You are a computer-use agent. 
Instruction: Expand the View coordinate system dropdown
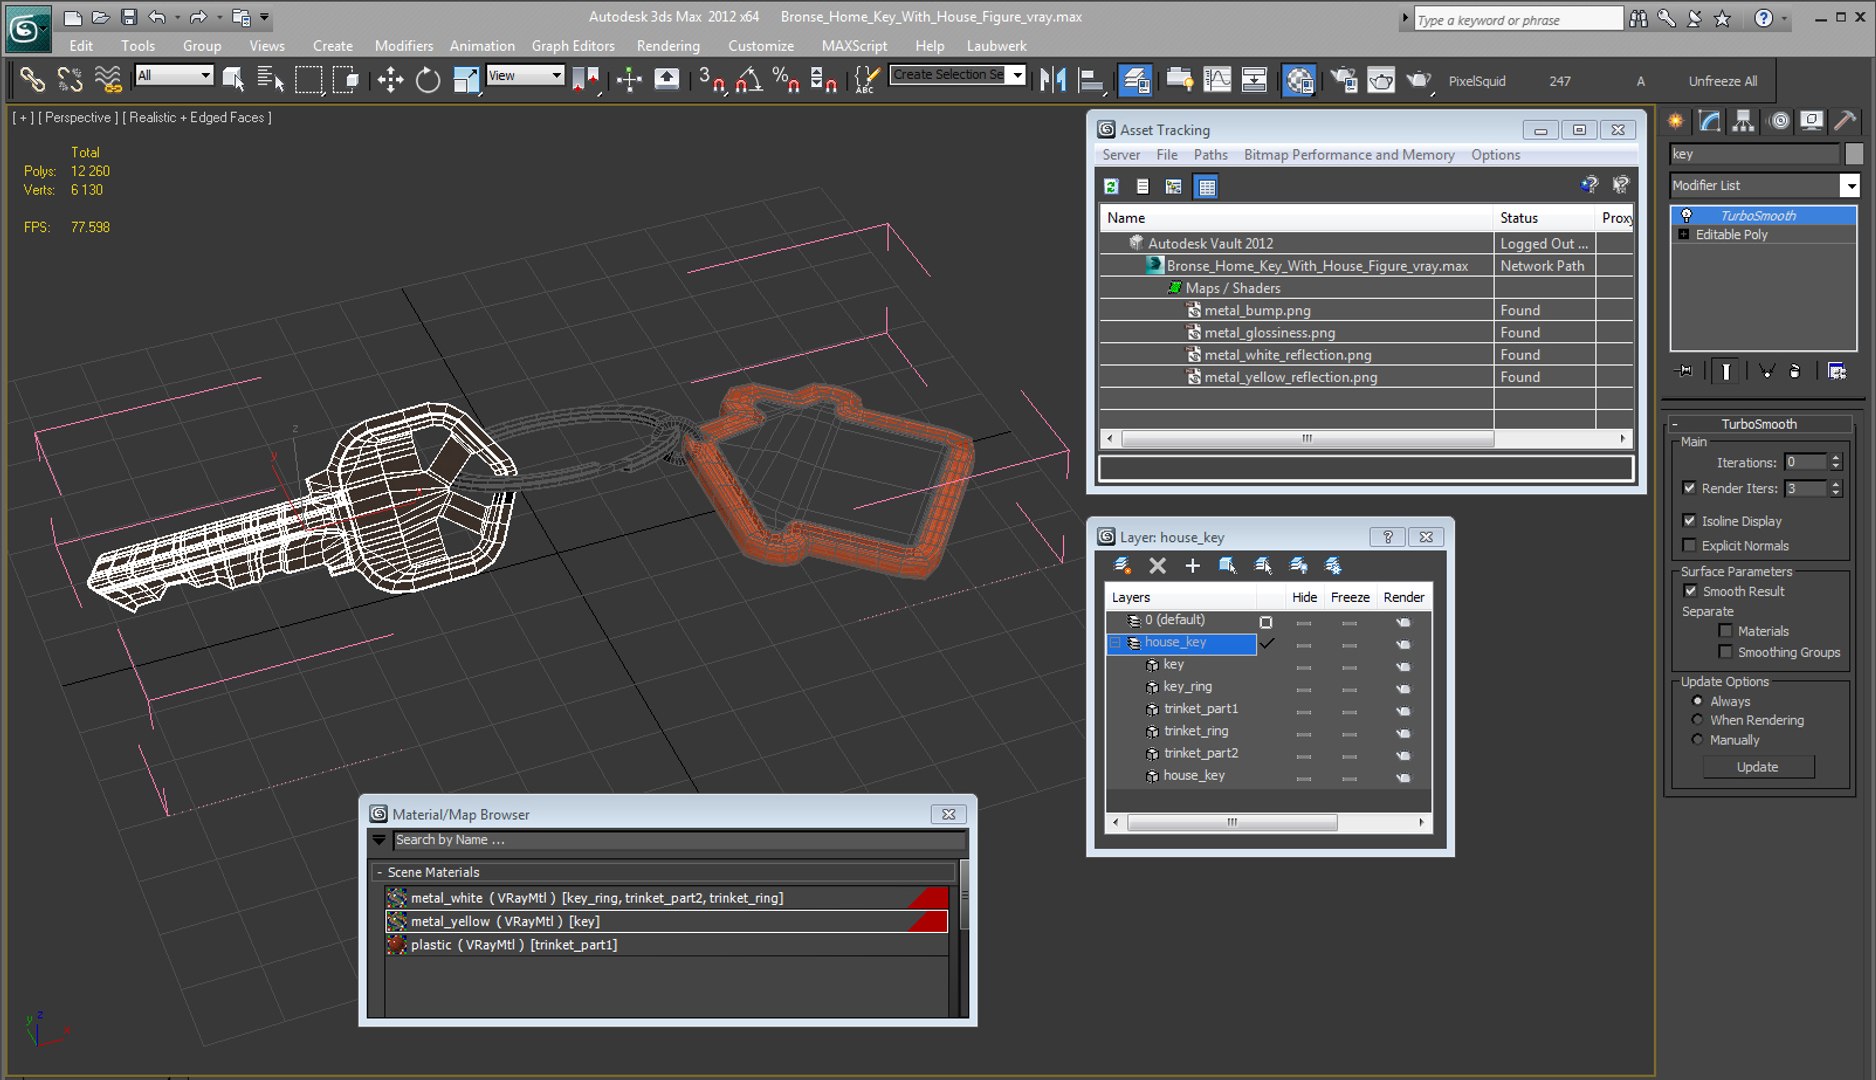pyautogui.click(x=525, y=75)
